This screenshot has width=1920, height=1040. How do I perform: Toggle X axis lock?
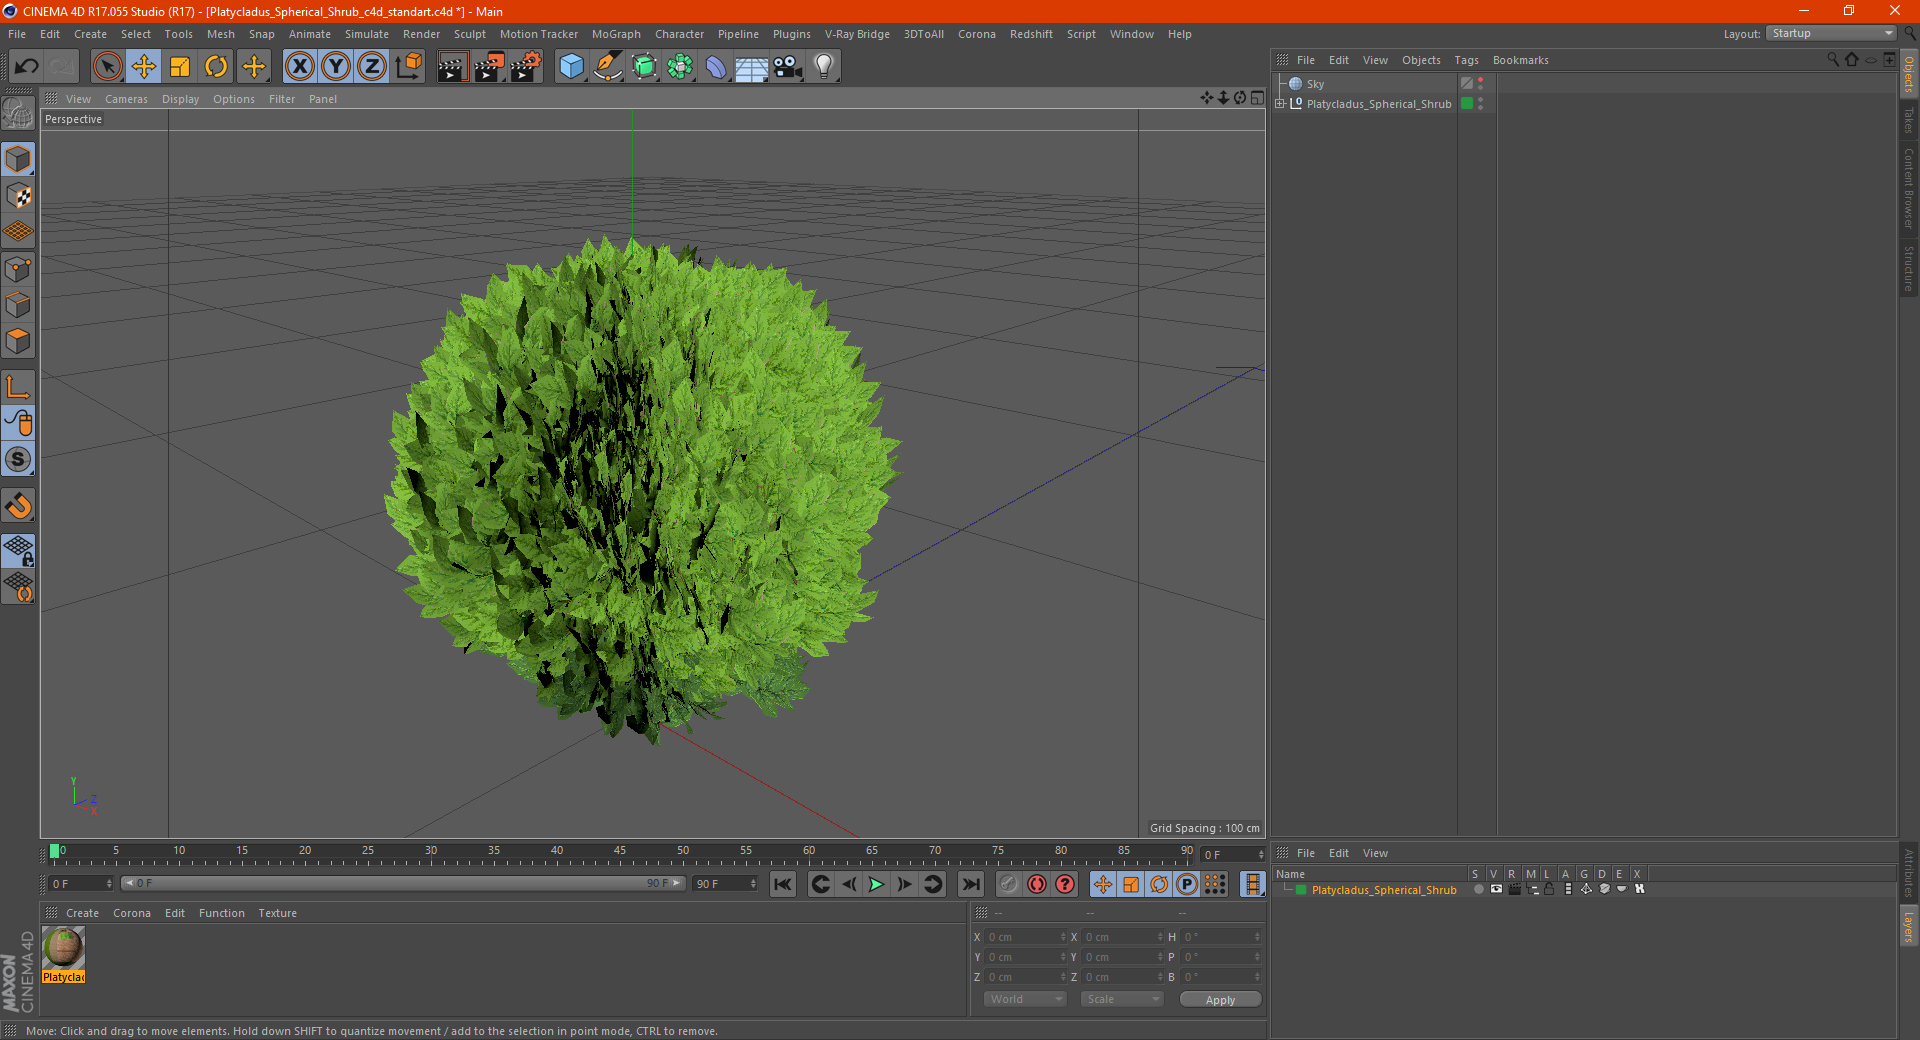(x=299, y=67)
